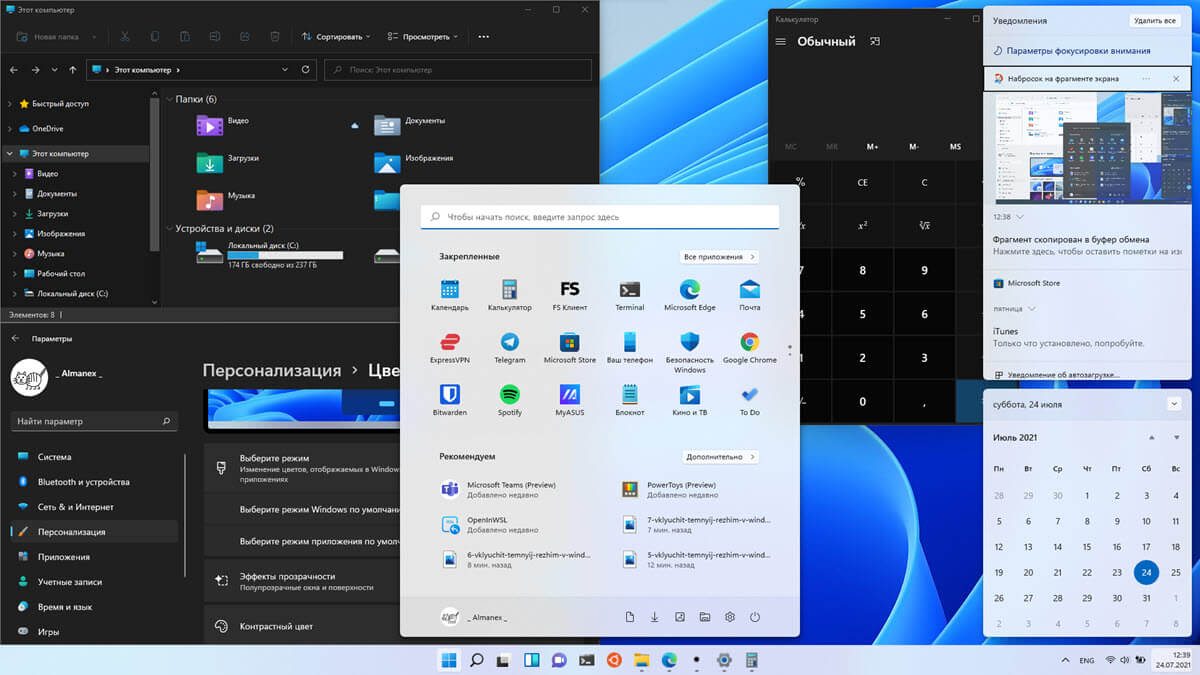Click Settings sidebar scrollbar
The image size is (1200, 675).
186,514
